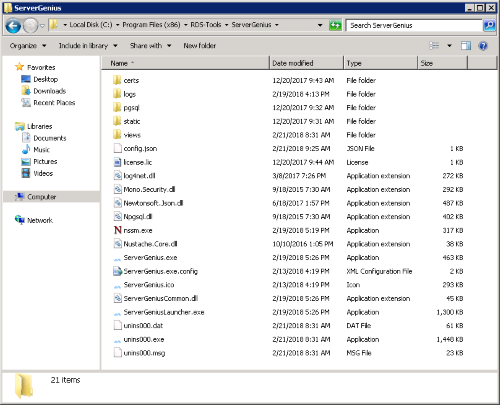Select the log4net.dll file icon
The image size is (500, 405).
coord(117,176)
